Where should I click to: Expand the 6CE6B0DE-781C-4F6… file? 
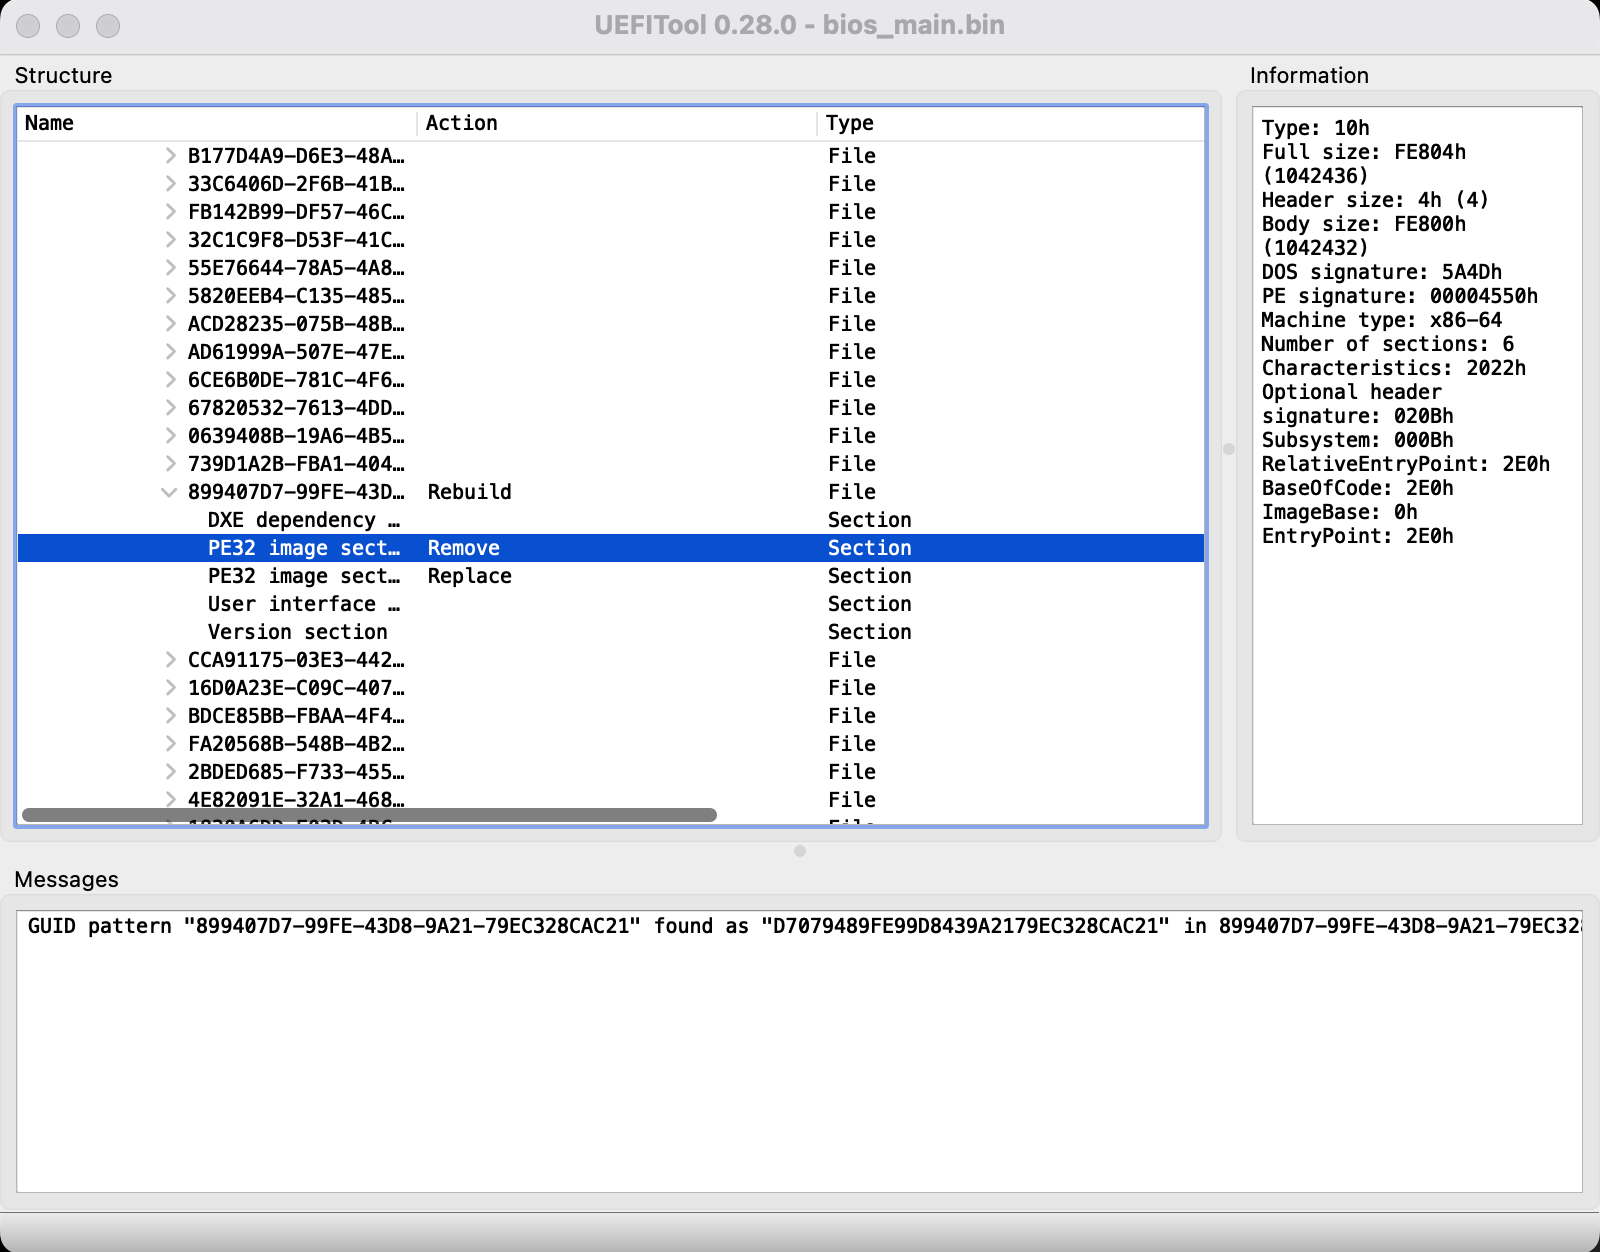(171, 380)
